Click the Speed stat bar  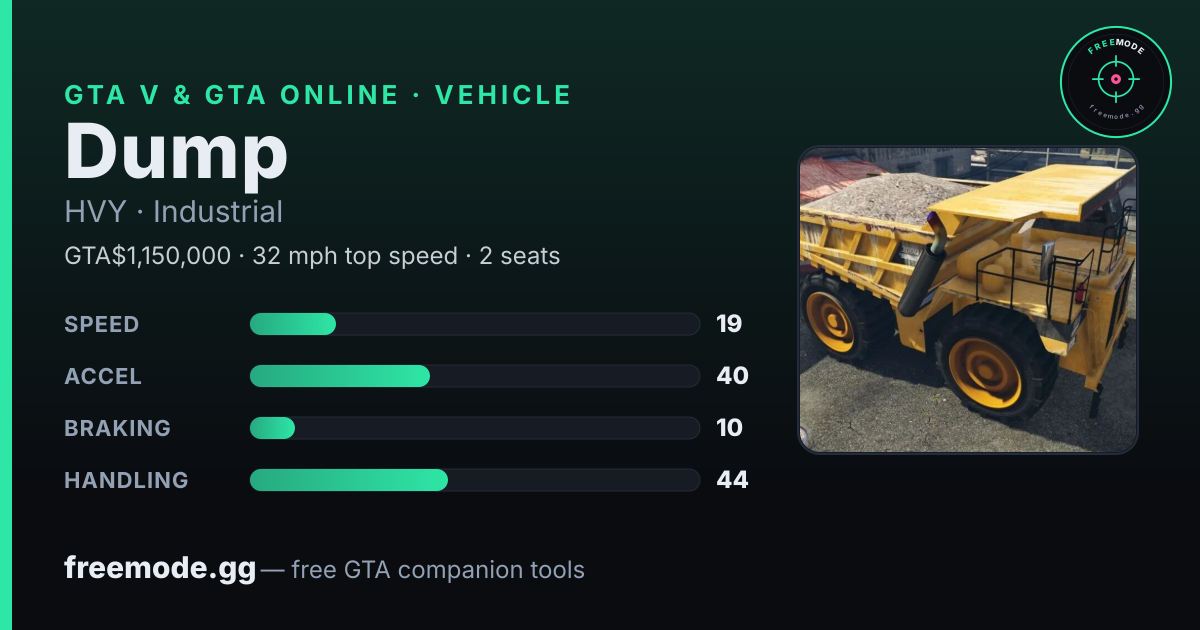click(474, 324)
